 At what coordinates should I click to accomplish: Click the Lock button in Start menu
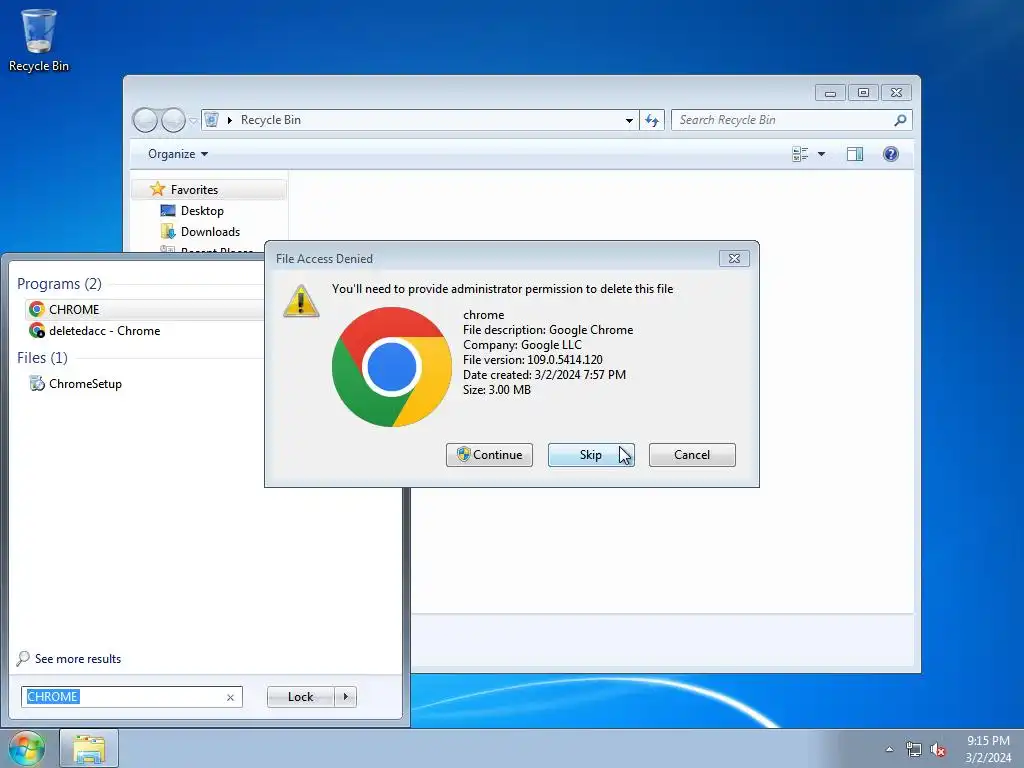coord(300,697)
